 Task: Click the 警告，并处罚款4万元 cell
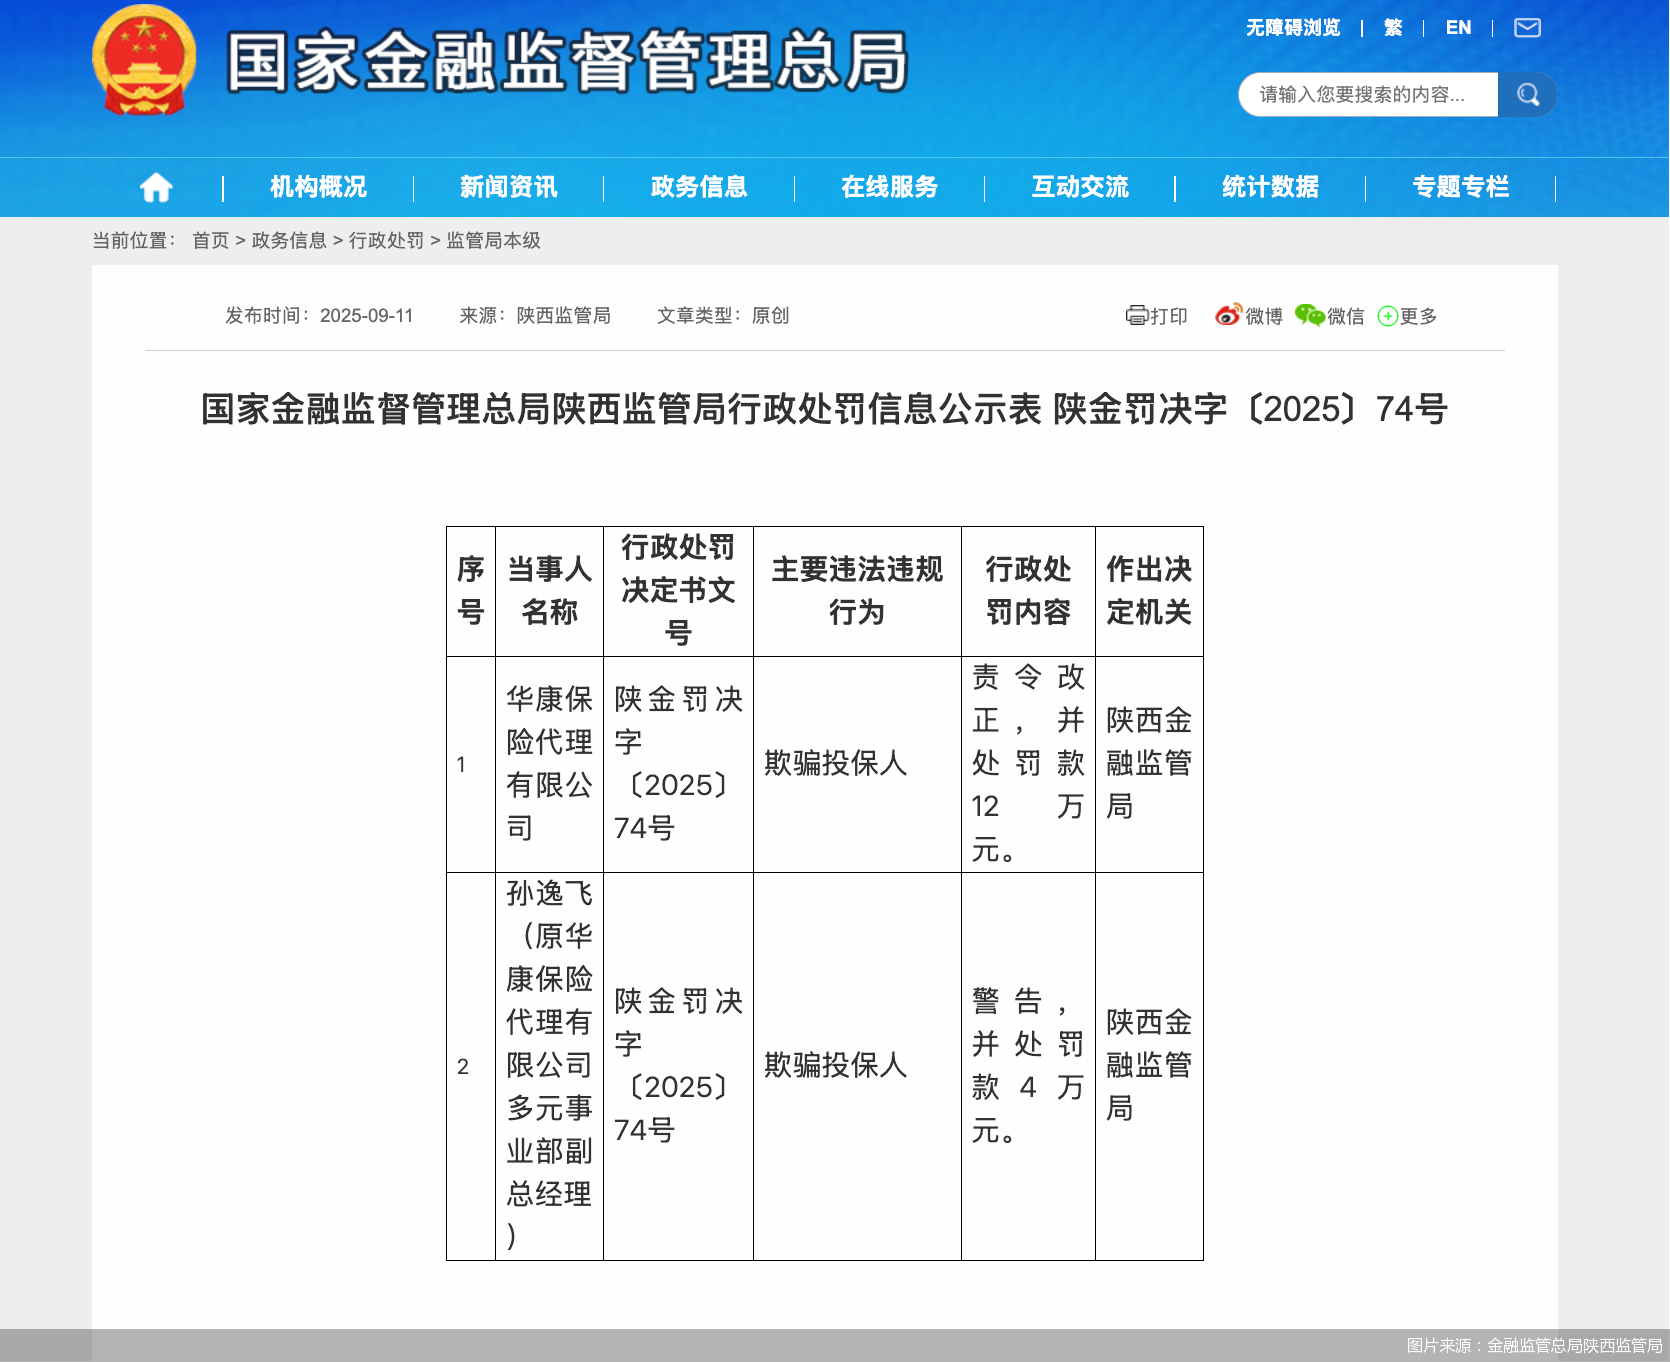point(1028,1066)
